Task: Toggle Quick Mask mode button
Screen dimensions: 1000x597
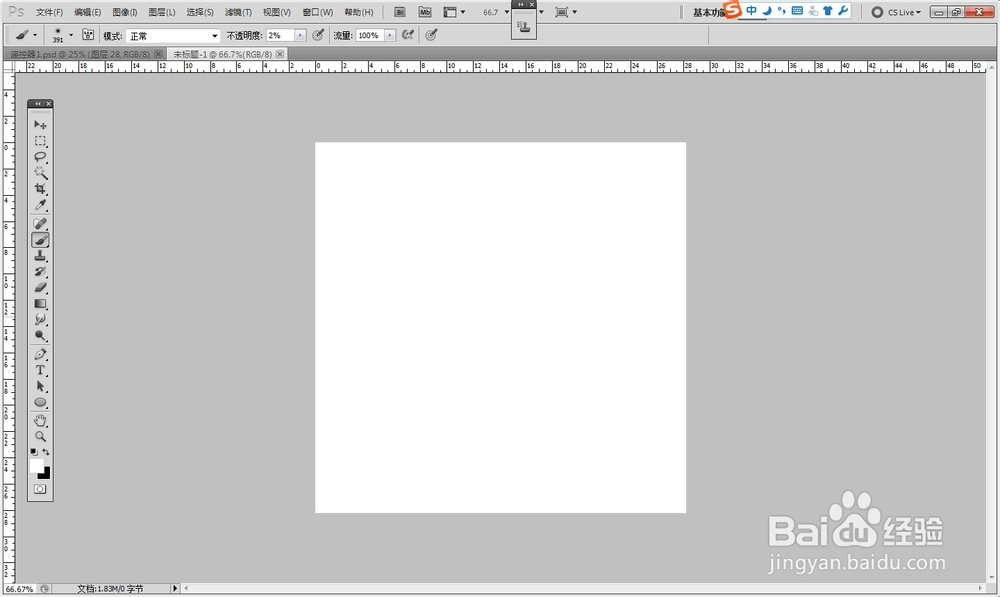Action: click(40, 489)
